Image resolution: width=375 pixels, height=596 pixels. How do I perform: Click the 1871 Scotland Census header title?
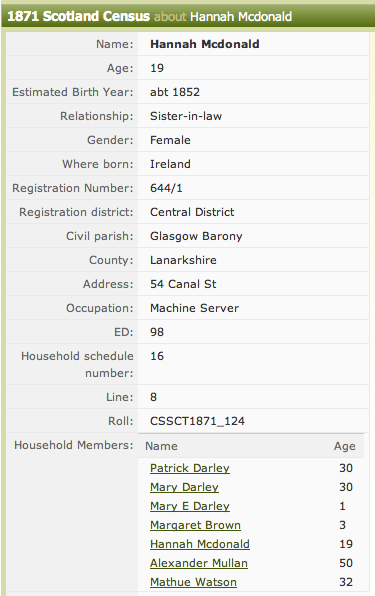79,16
